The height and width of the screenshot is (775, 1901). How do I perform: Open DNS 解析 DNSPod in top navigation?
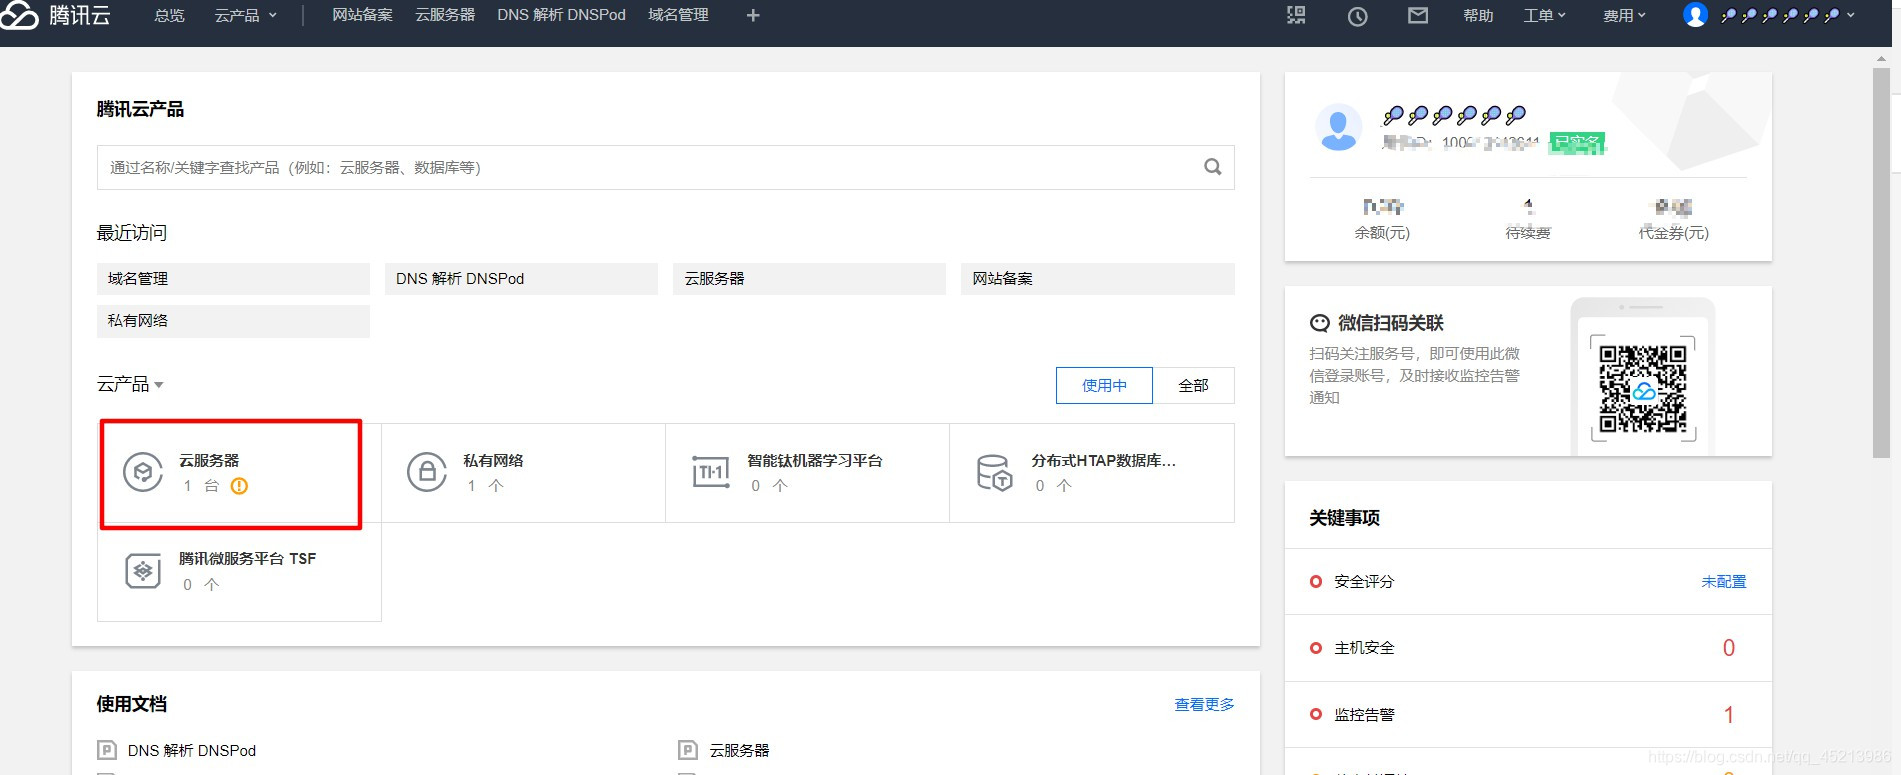561,15
